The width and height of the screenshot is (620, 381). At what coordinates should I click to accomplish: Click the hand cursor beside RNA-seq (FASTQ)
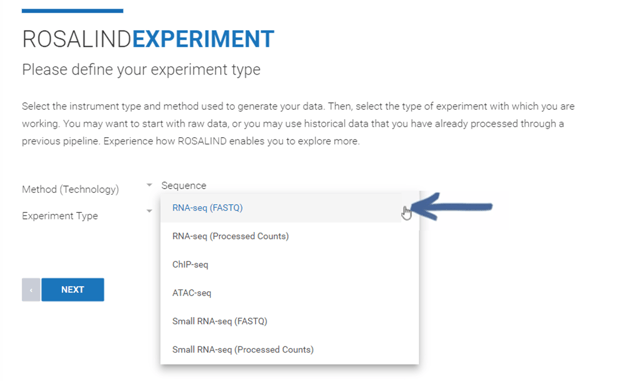point(406,213)
